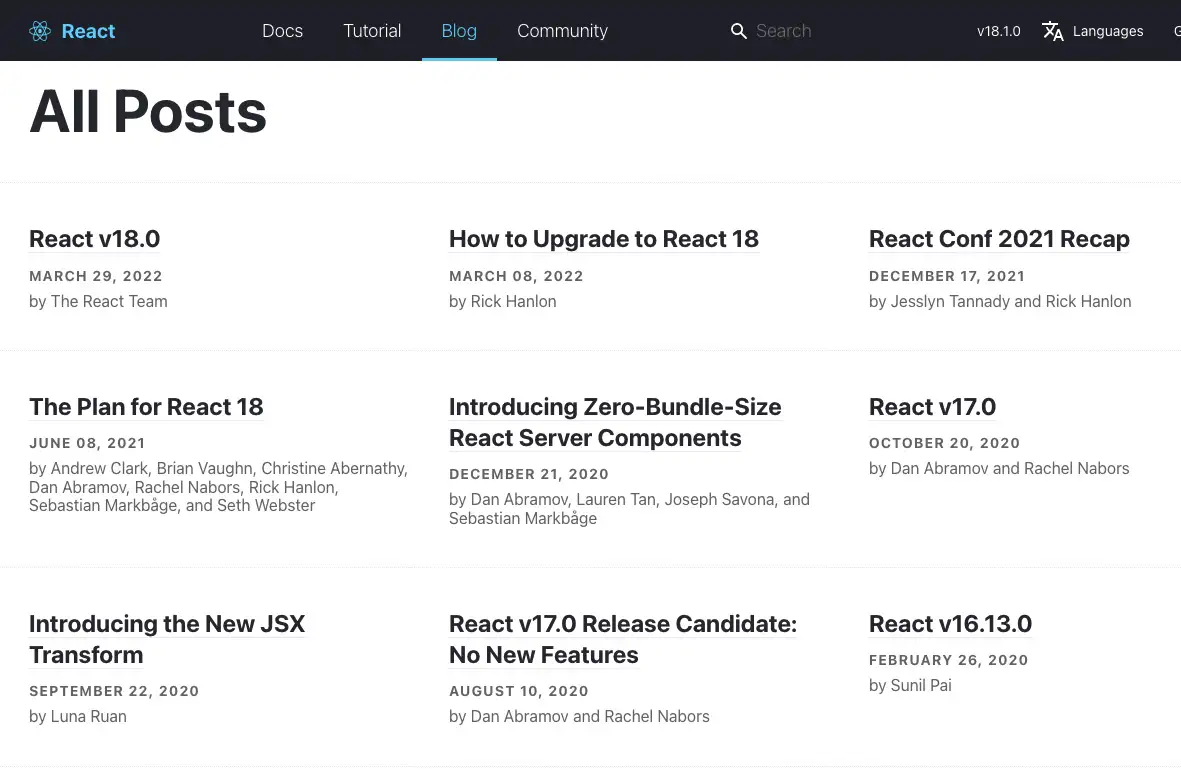Open the Docs navigation tab
This screenshot has width=1181, height=774.
pyautogui.click(x=282, y=31)
